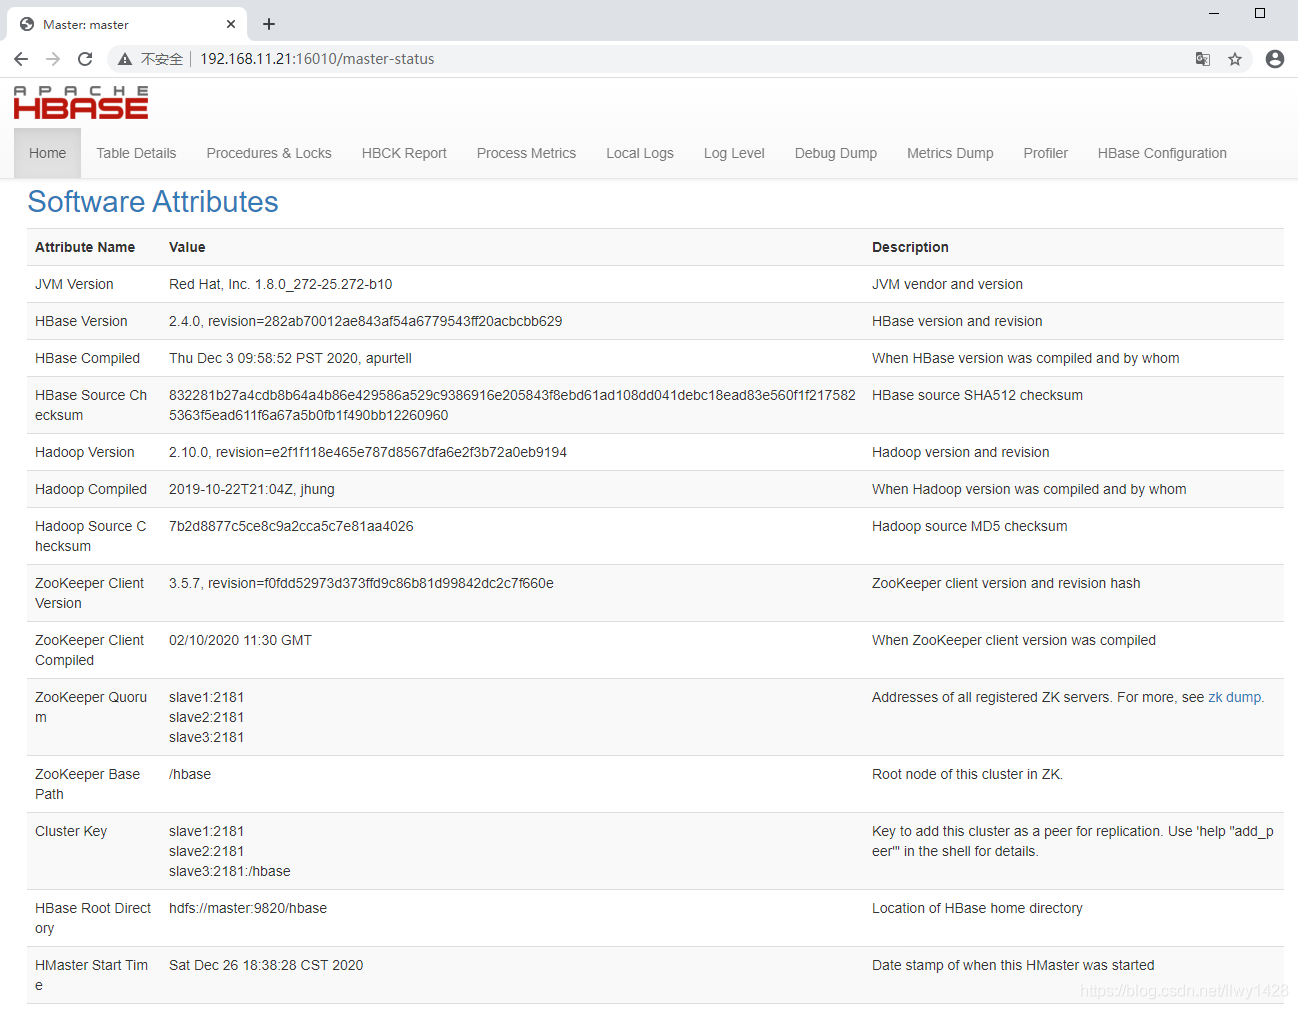1298x1009 pixels.
Task: Click slave3:2181:/hbase in Cluster Key
Action: (230, 871)
